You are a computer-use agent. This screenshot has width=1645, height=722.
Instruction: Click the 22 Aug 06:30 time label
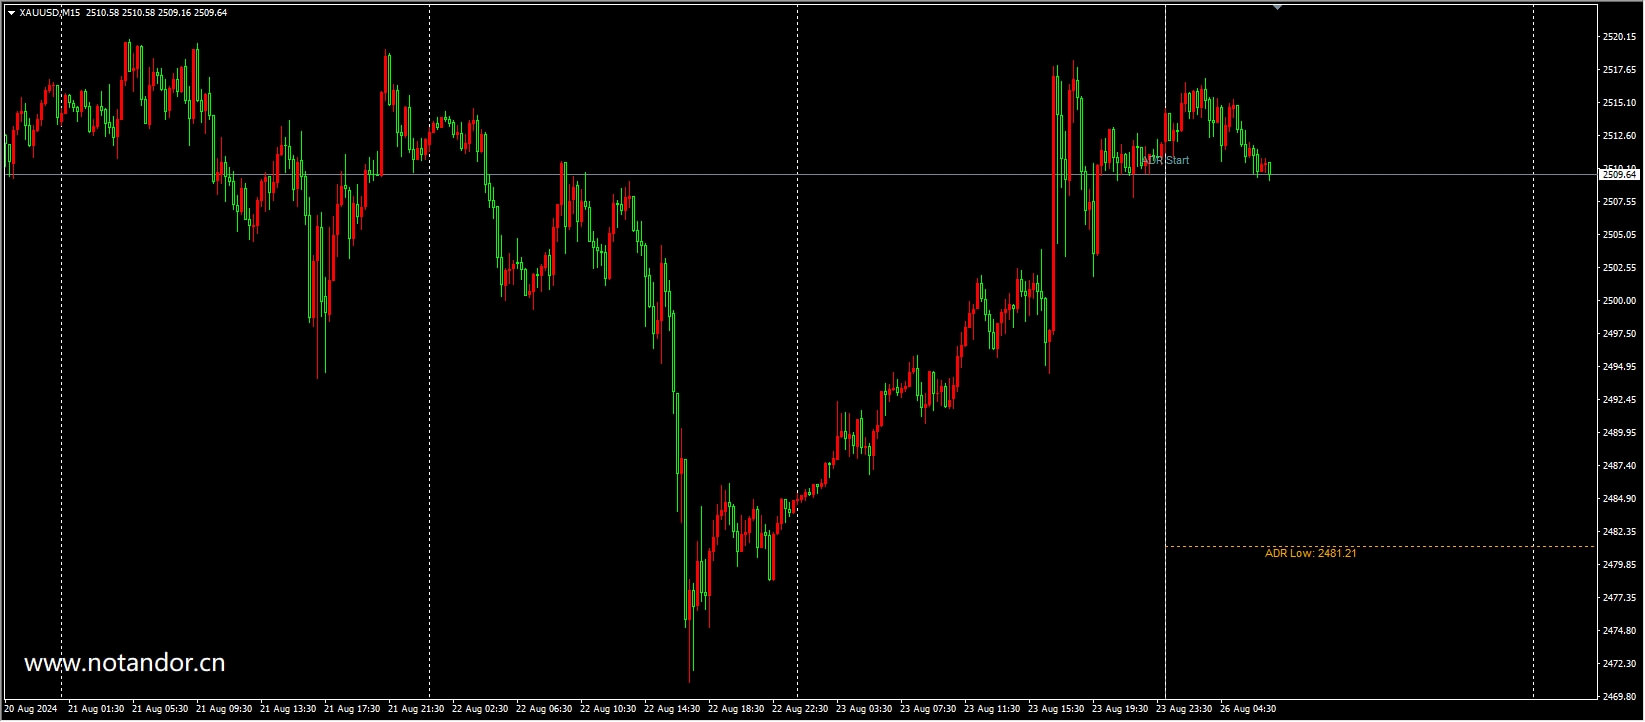point(544,709)
